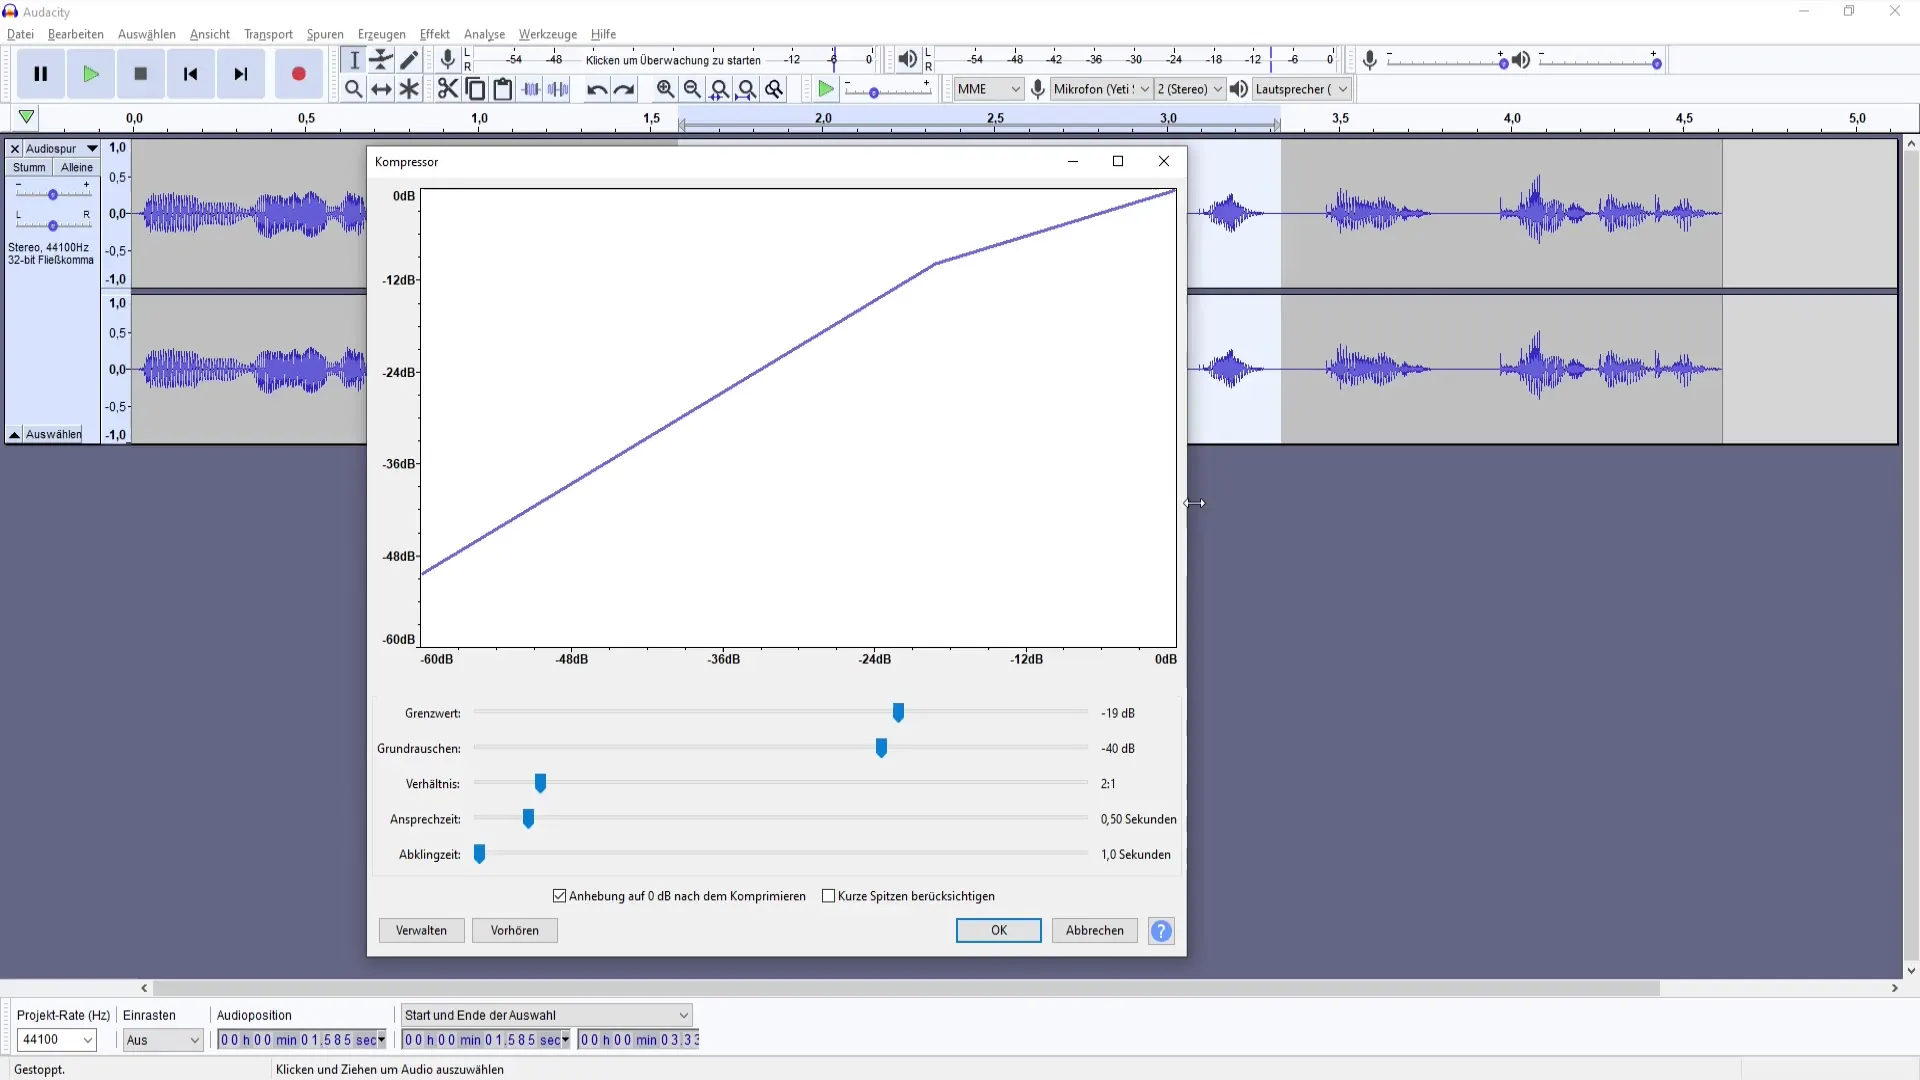Click the Verwalten button
The width and height of the screenshot is (1920, 1080).
tap(421, 930)
